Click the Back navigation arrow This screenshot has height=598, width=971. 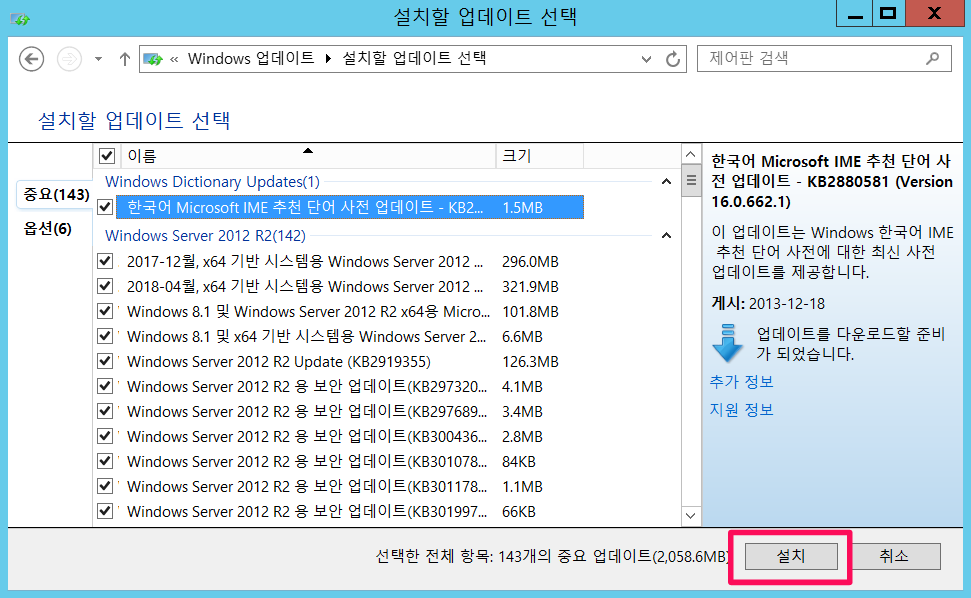tap(31, 59)
